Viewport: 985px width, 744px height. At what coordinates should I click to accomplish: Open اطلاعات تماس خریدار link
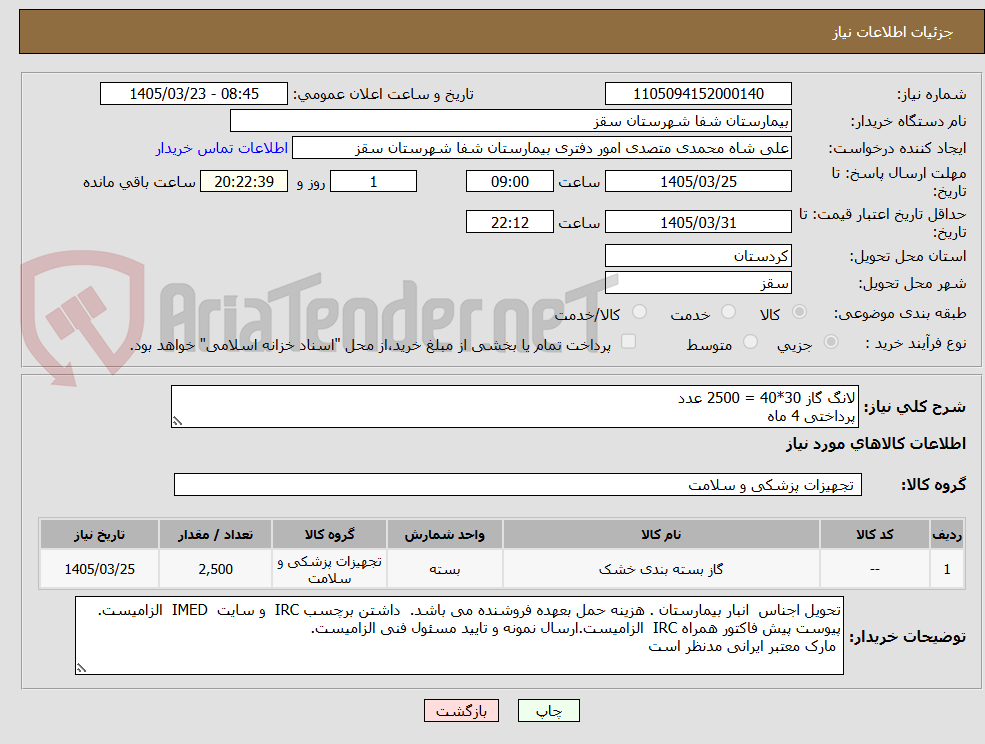[222, 148]
